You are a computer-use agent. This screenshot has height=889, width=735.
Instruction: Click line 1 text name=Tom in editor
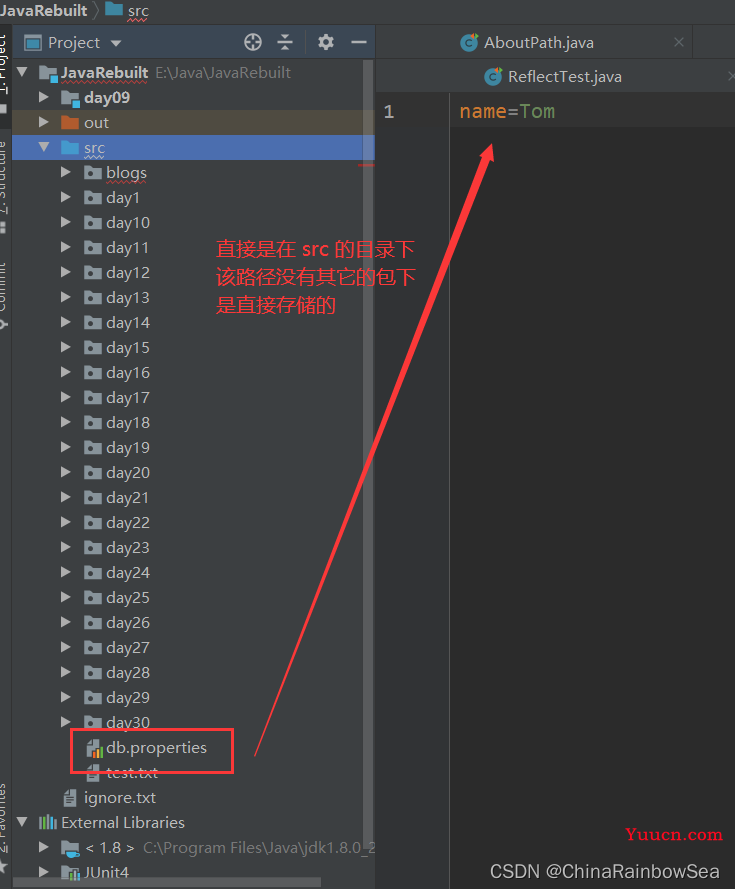[x=507, y=111]
